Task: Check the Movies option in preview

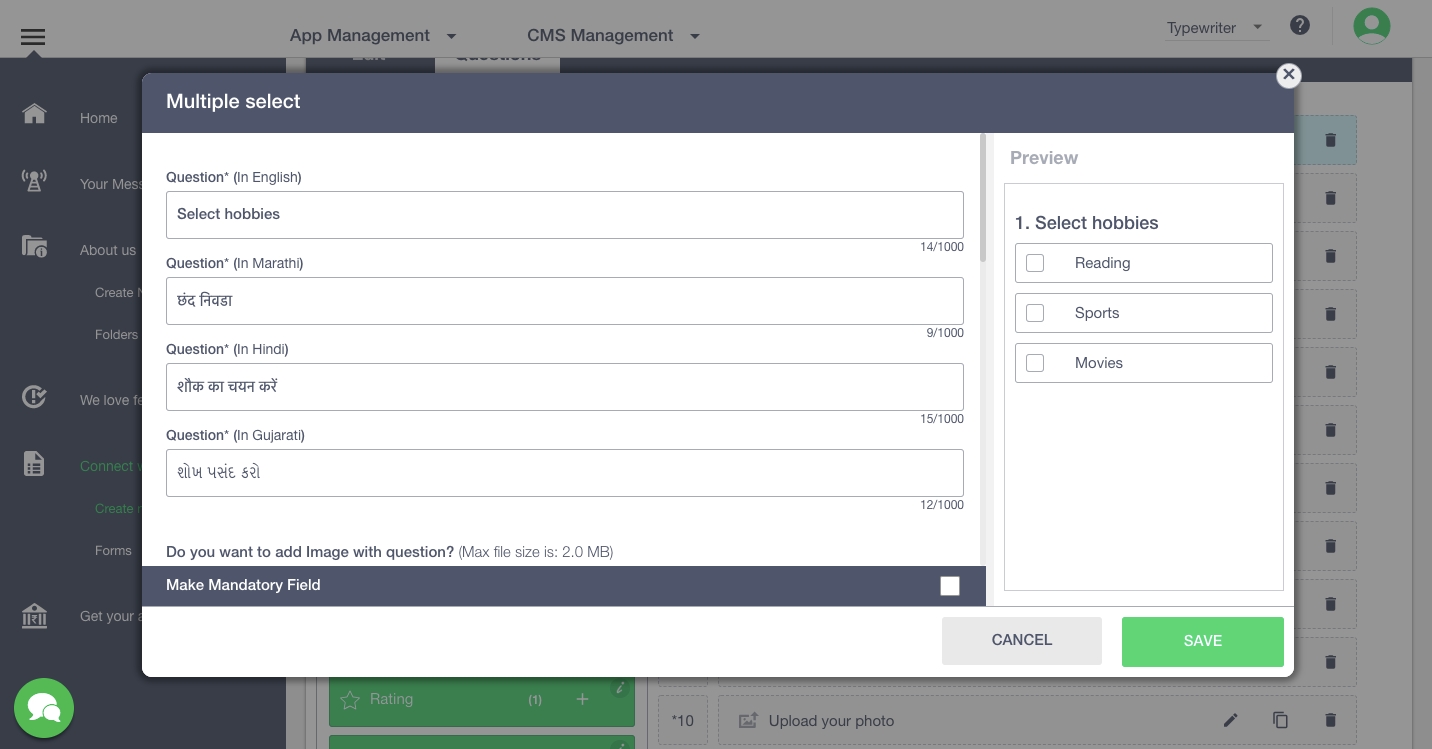Action: (1035, 363)
